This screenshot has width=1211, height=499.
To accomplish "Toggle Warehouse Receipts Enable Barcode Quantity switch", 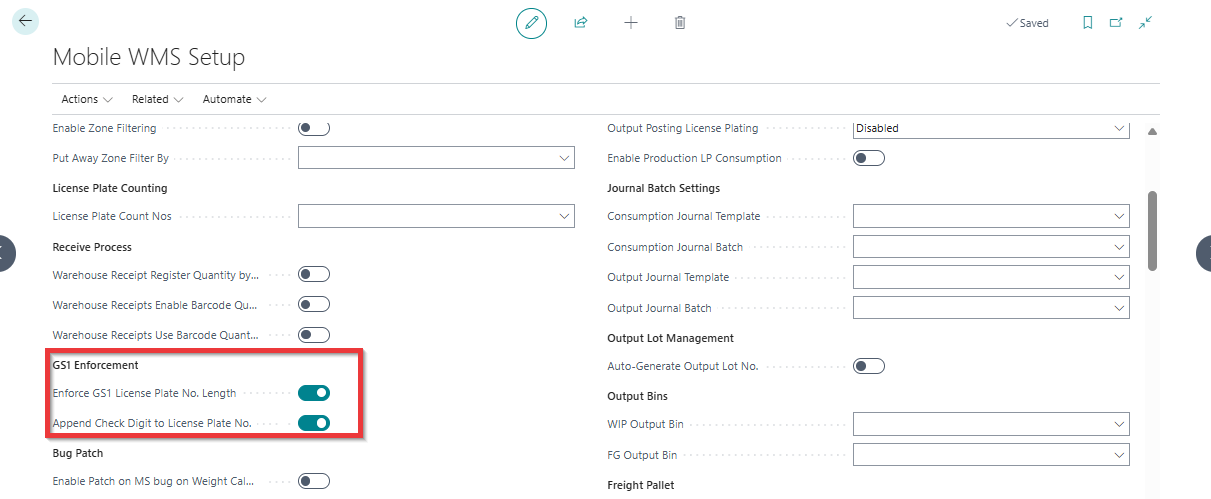I will [314, 304].
